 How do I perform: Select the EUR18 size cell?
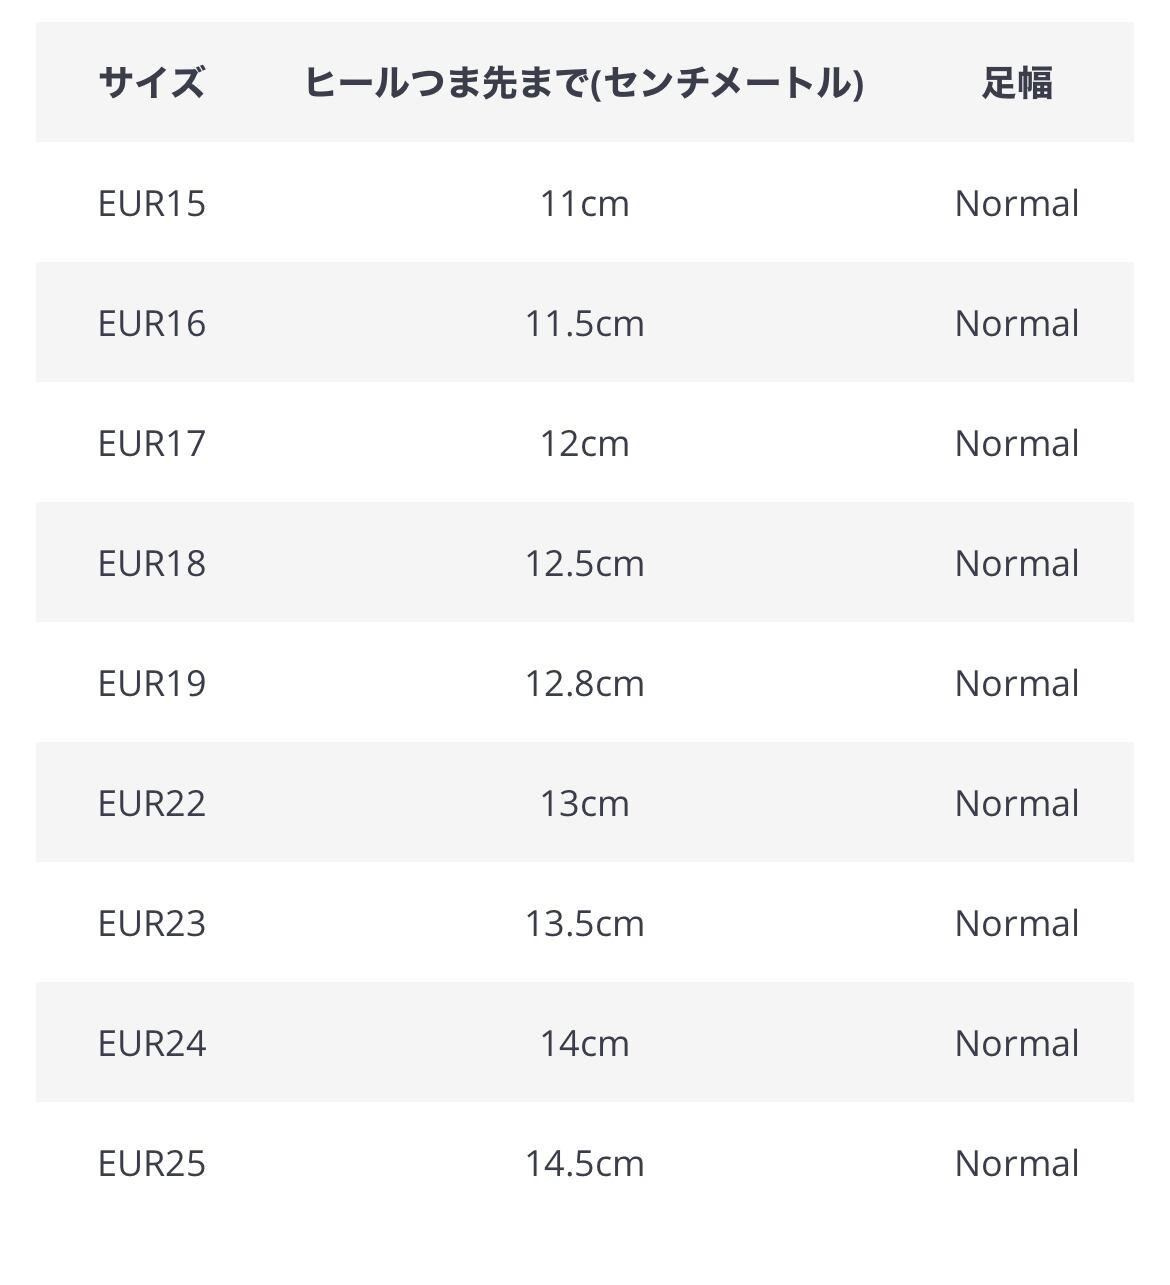point(152,563)
